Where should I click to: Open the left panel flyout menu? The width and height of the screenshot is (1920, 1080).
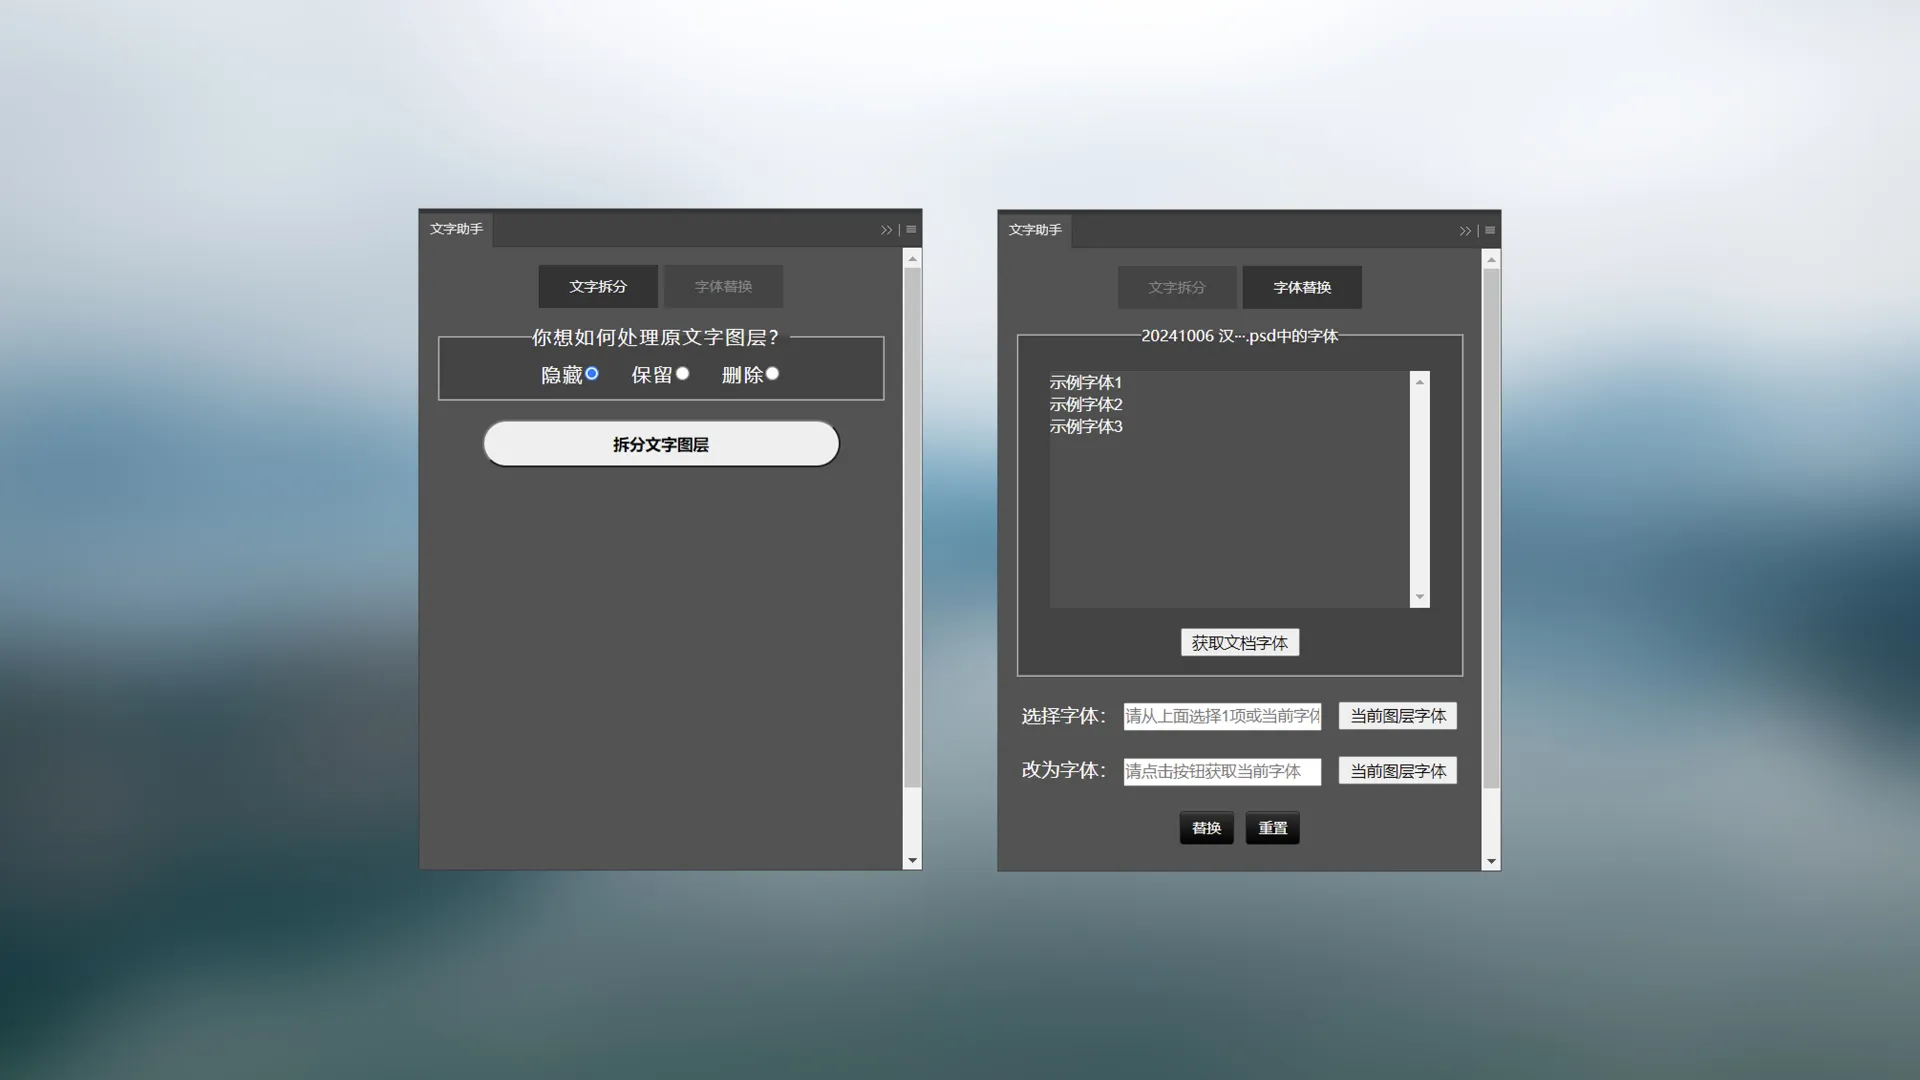tap(910, 229)
